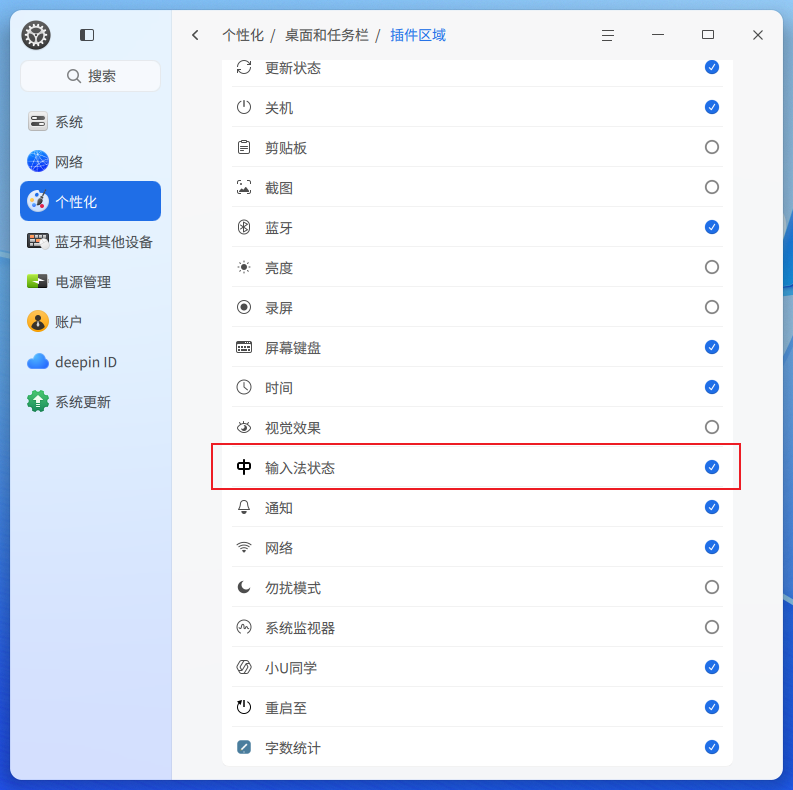The height and width of the screenshot is (790, 793).
Task: Uncheck the 小U同学 checkbox
Action: pyautogui.click(x=712, y=667)
